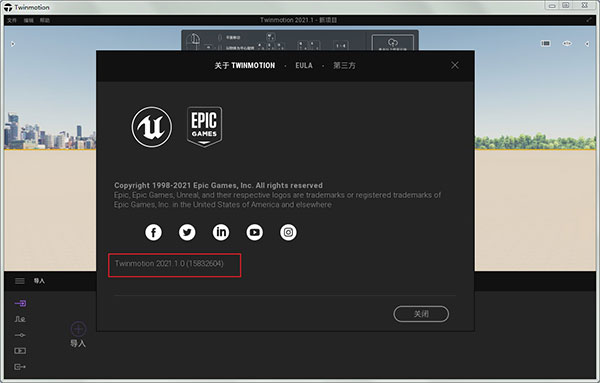
Task: Expand the left panel with the arrow
Action: coord(13,44)
